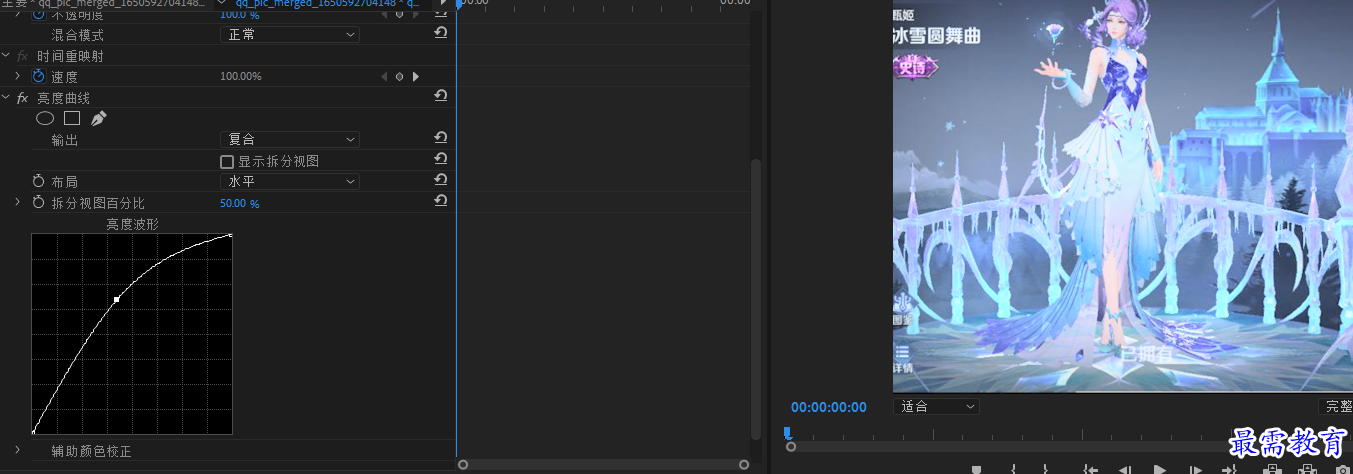Click the 速度 value 100.00%
The height and width of the screenshot is (474, 1353).
(x=241, y=77)
